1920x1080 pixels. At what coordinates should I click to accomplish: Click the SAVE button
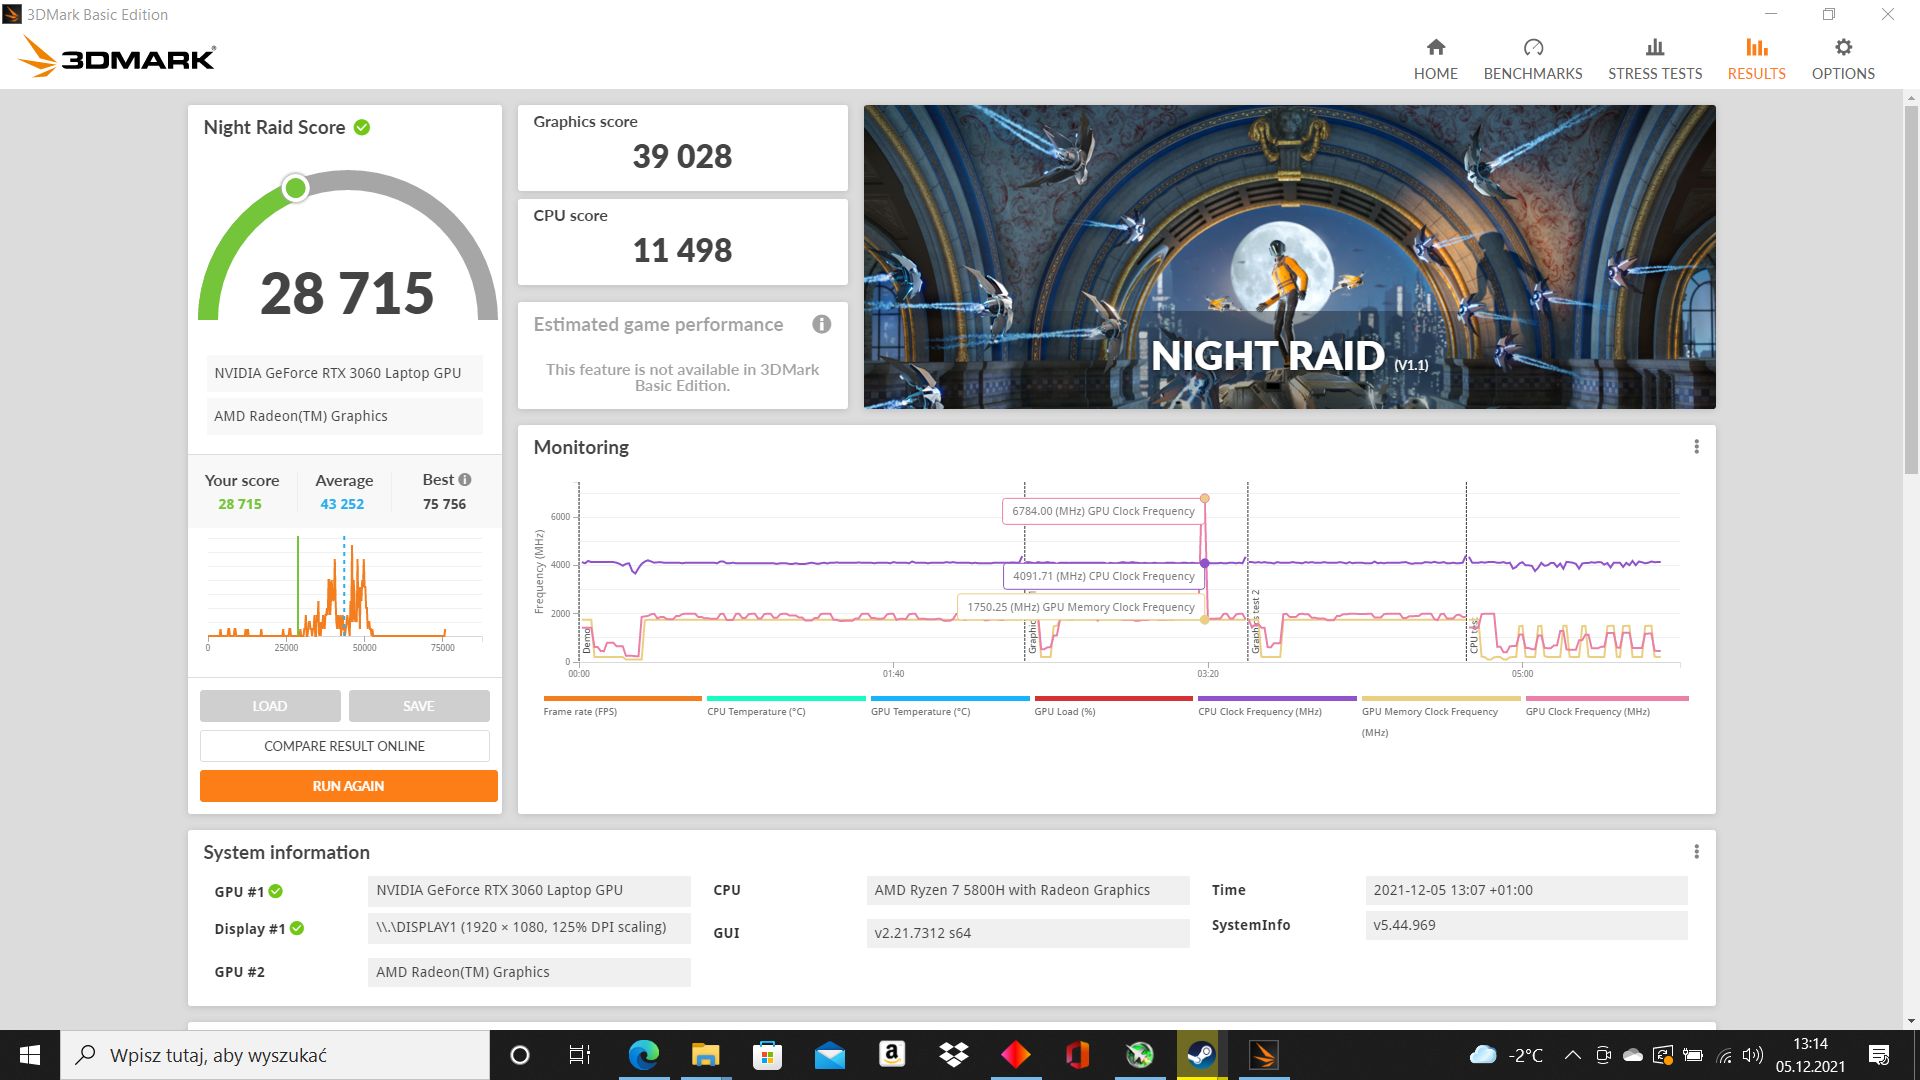coord(419,706)
